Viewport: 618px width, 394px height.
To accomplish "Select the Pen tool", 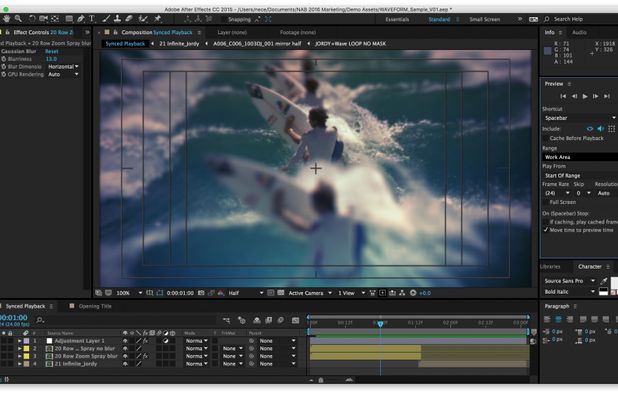I will 81,19.
